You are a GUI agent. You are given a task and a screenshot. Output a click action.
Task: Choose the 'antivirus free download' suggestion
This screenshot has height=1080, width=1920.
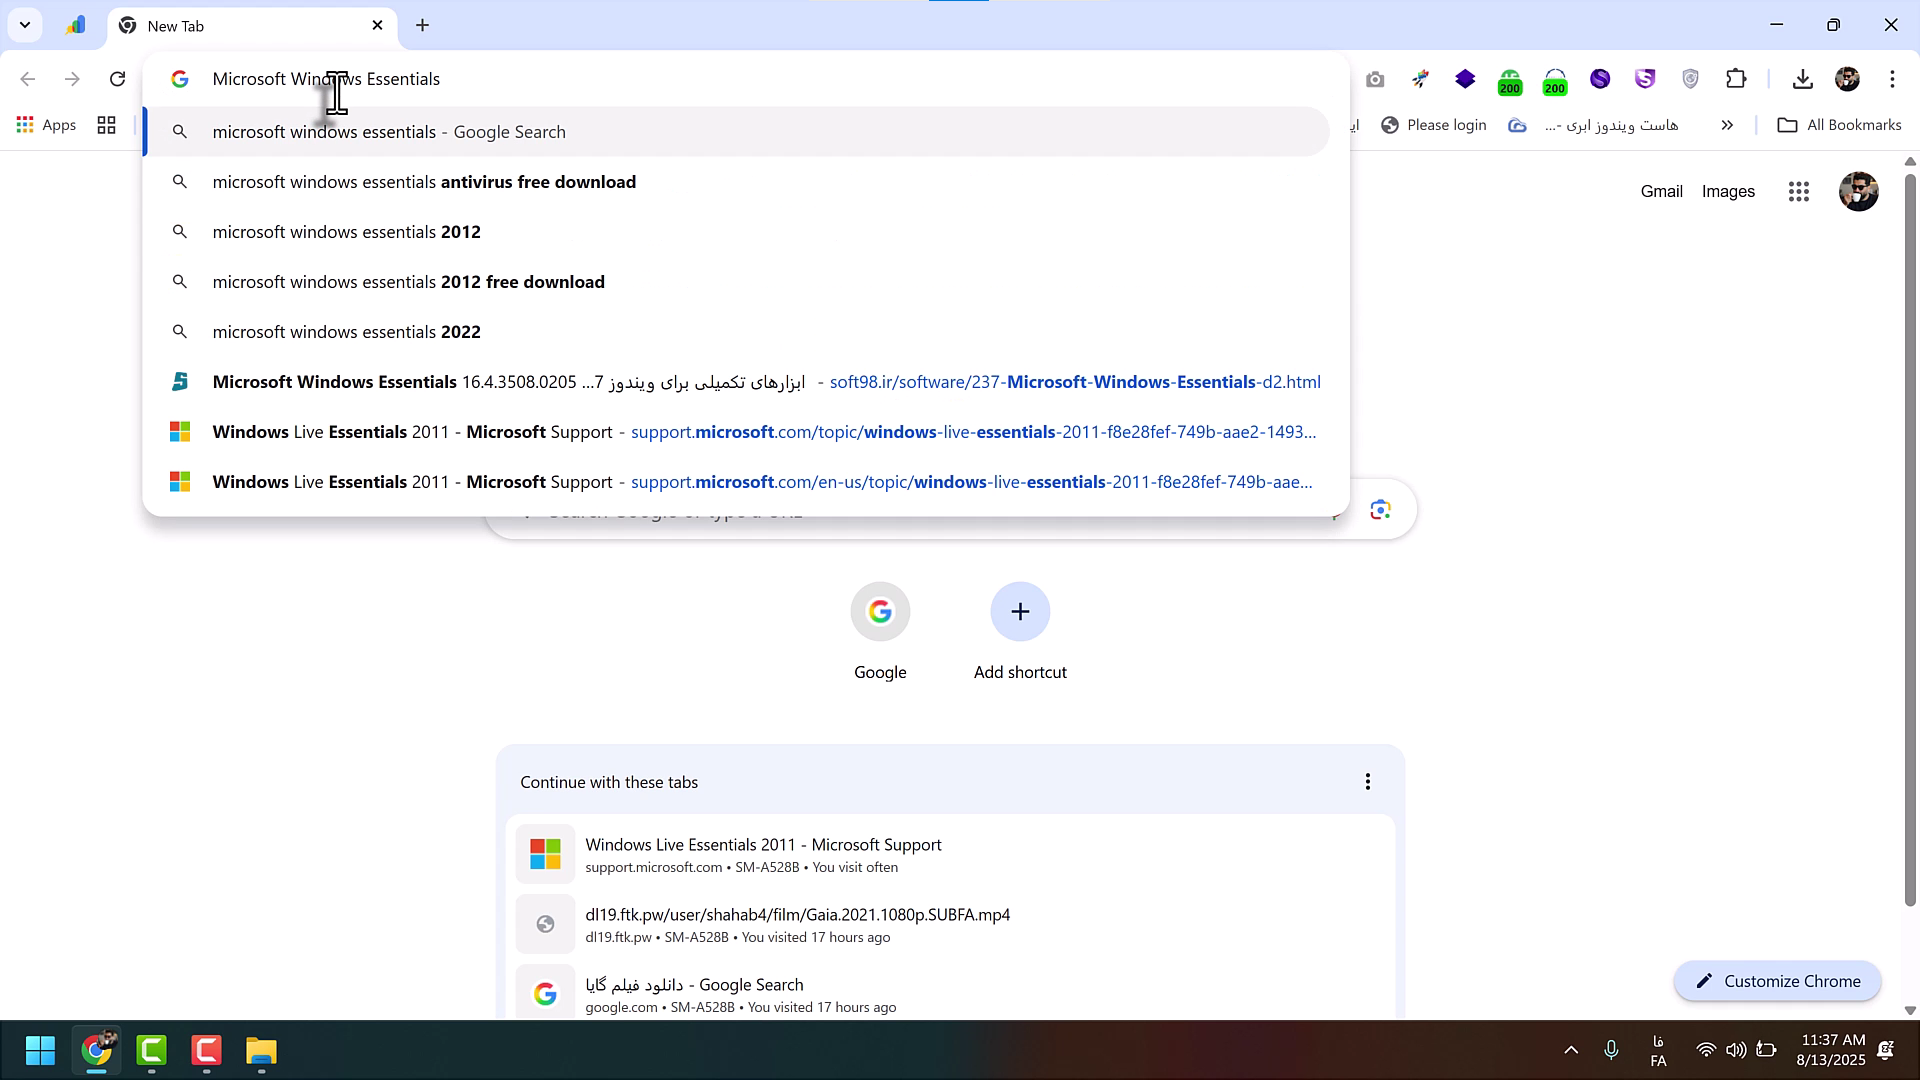pyautogui.click(x=737, y=182)
